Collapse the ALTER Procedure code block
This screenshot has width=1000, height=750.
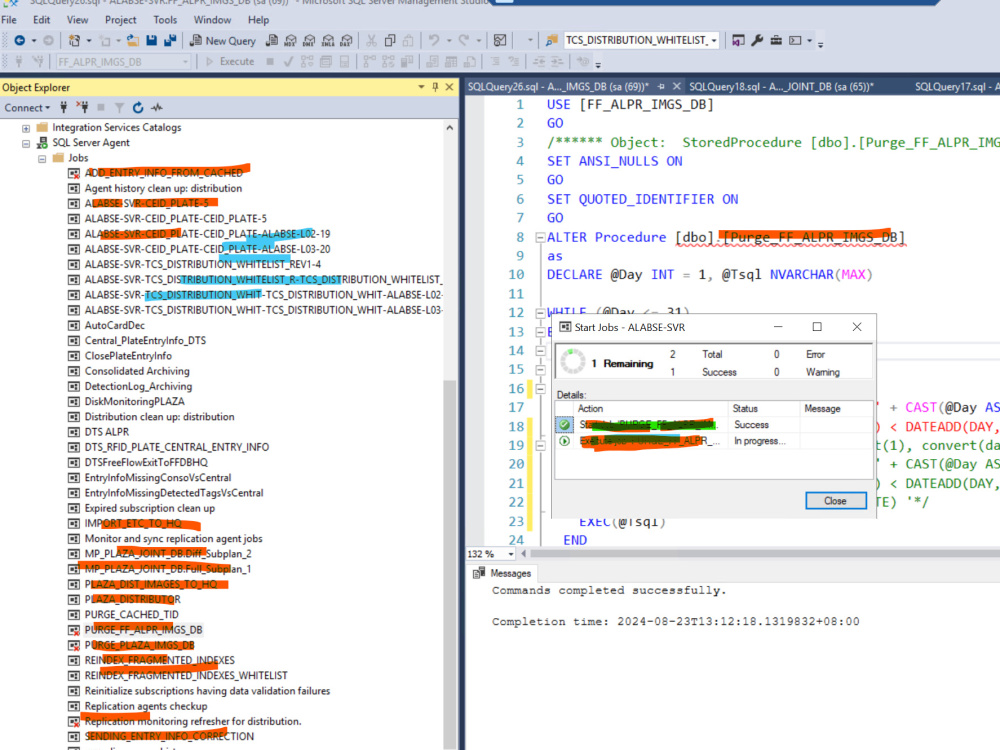[540, 238]
